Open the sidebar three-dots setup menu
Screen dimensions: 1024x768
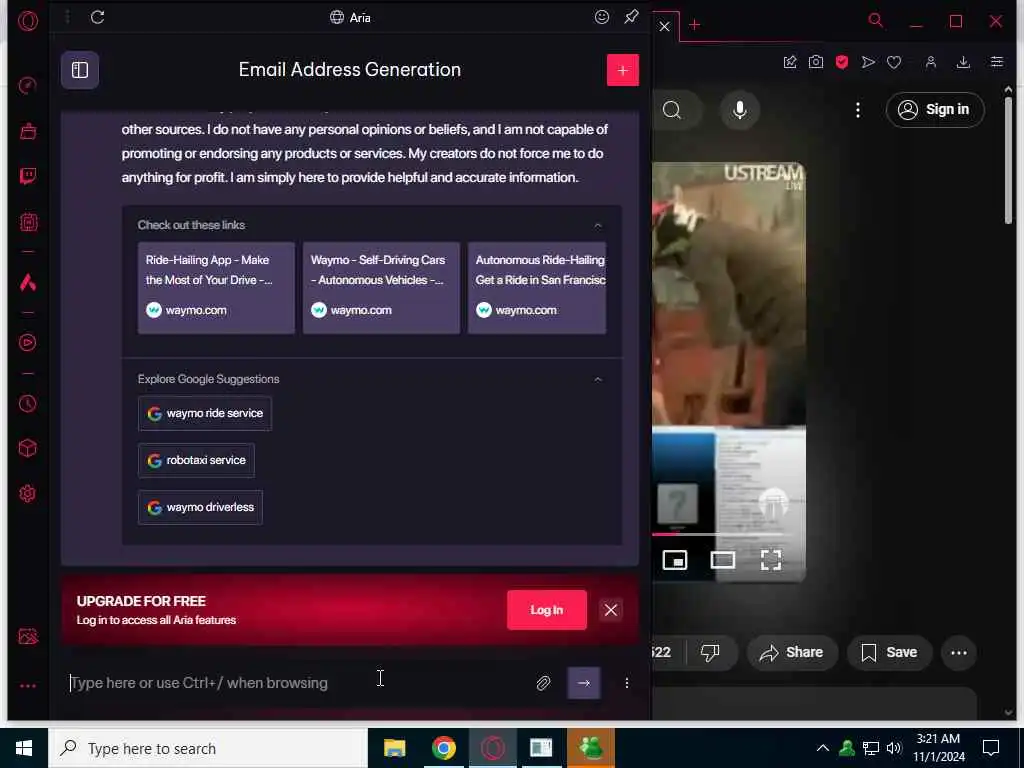point(28,686)
